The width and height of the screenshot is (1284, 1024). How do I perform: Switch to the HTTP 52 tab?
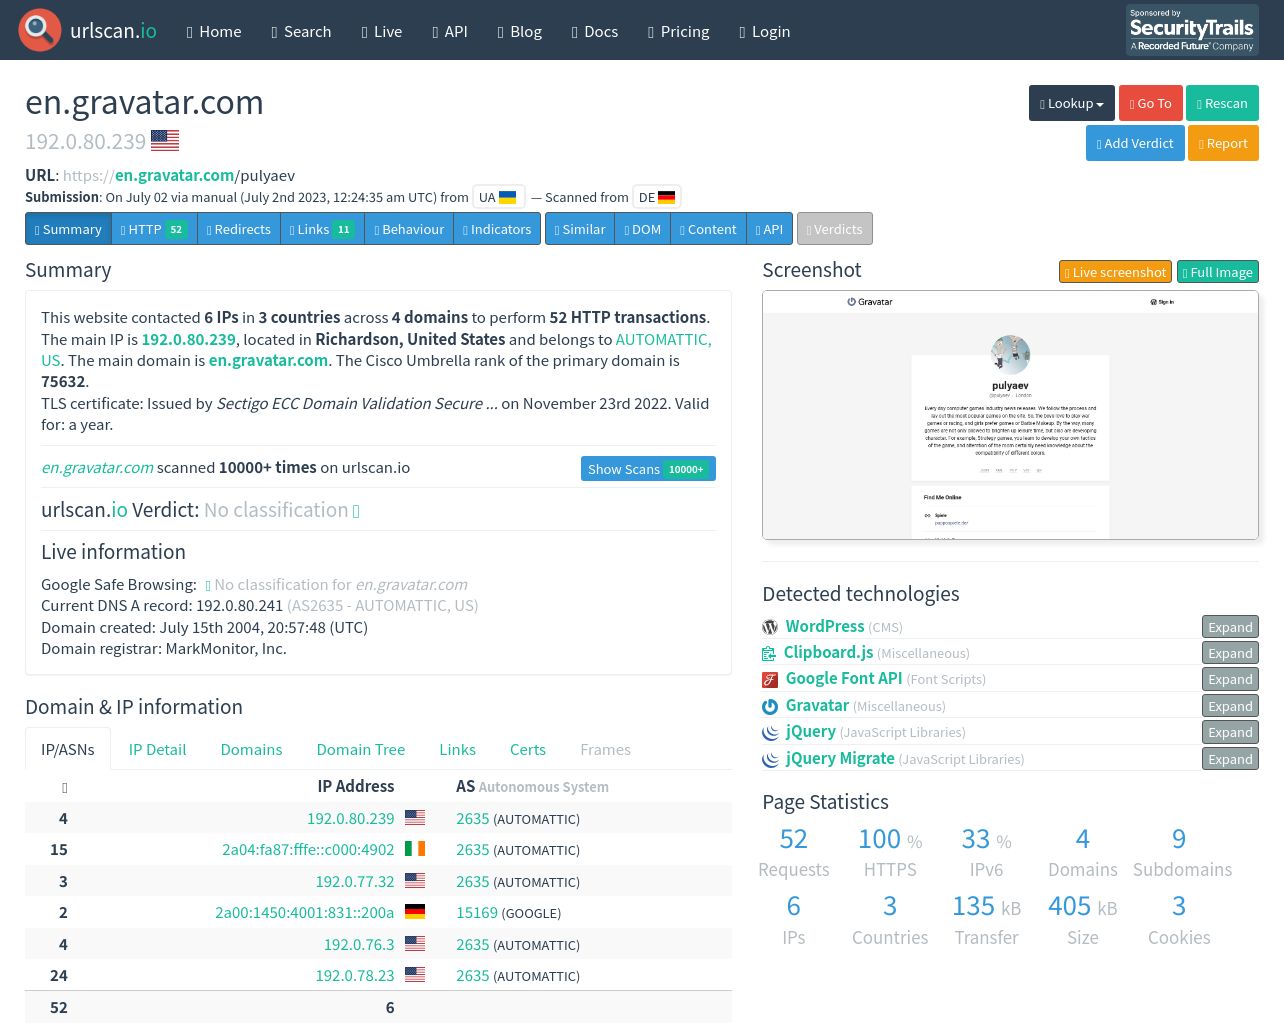154,229
